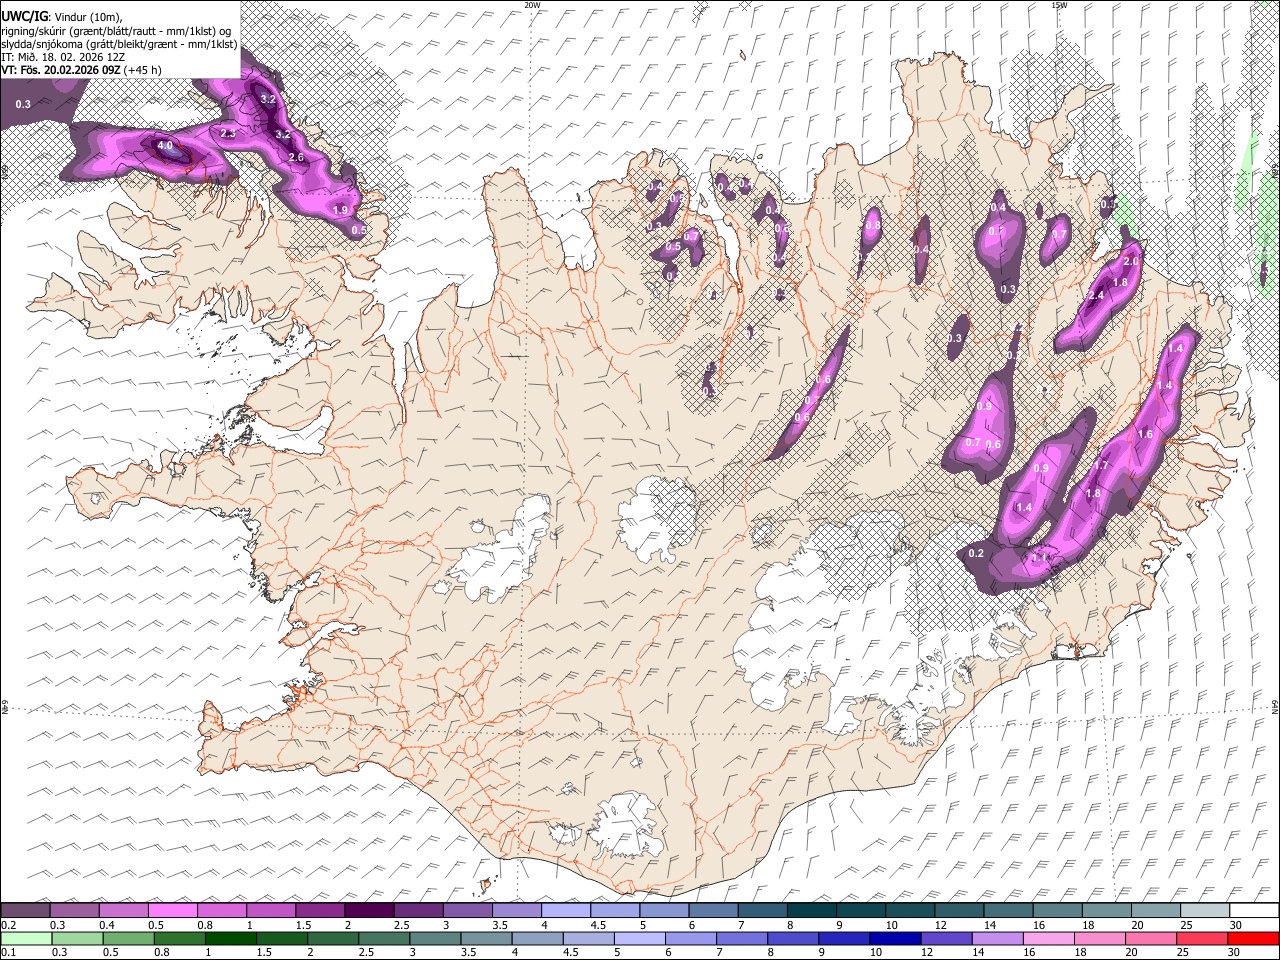
Task: Click the valid time line 'VT: Fös. 20.02.2026 09Z'
Action: (60, 69)
